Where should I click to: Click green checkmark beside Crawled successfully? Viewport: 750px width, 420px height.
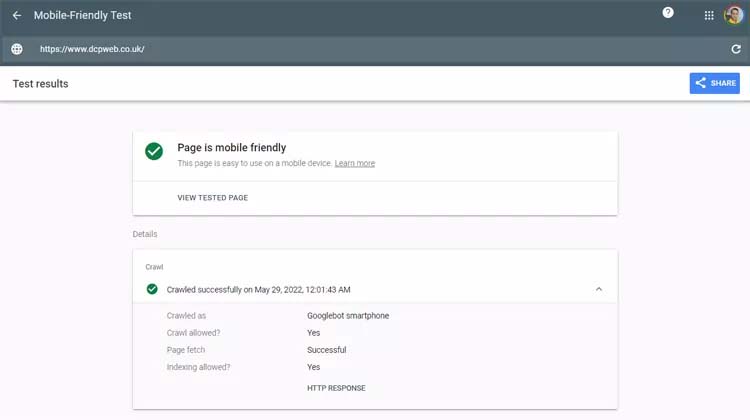[152, 289]
